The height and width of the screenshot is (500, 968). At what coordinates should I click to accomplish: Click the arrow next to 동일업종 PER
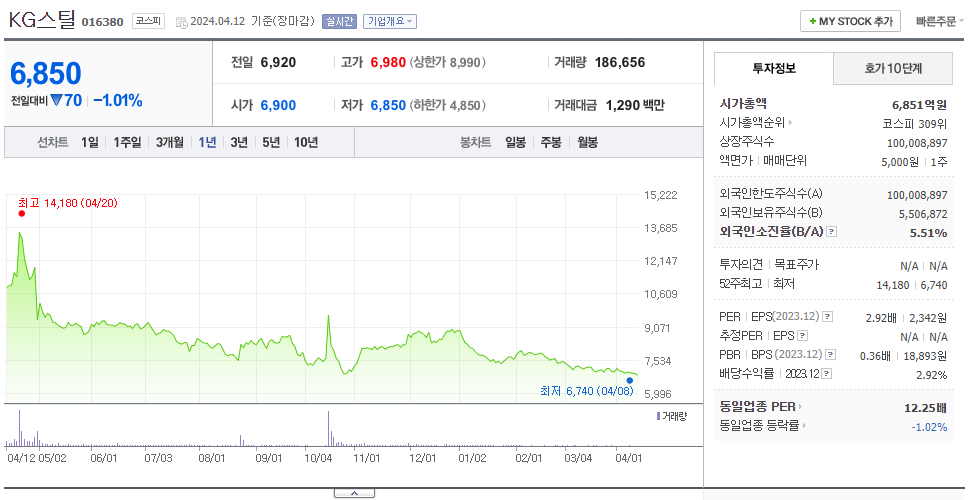(801, 407)
